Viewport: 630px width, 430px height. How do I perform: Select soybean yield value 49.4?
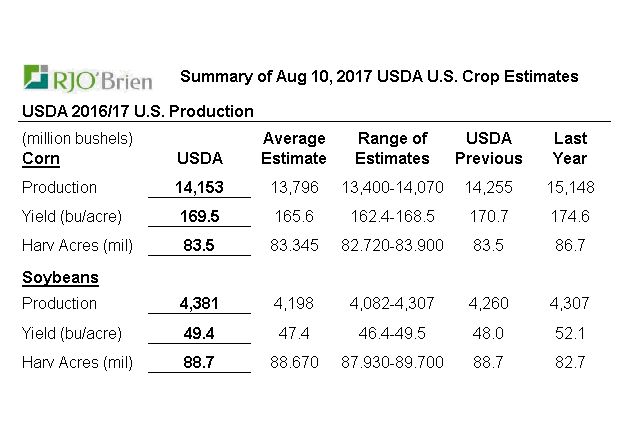coord(199,333)
